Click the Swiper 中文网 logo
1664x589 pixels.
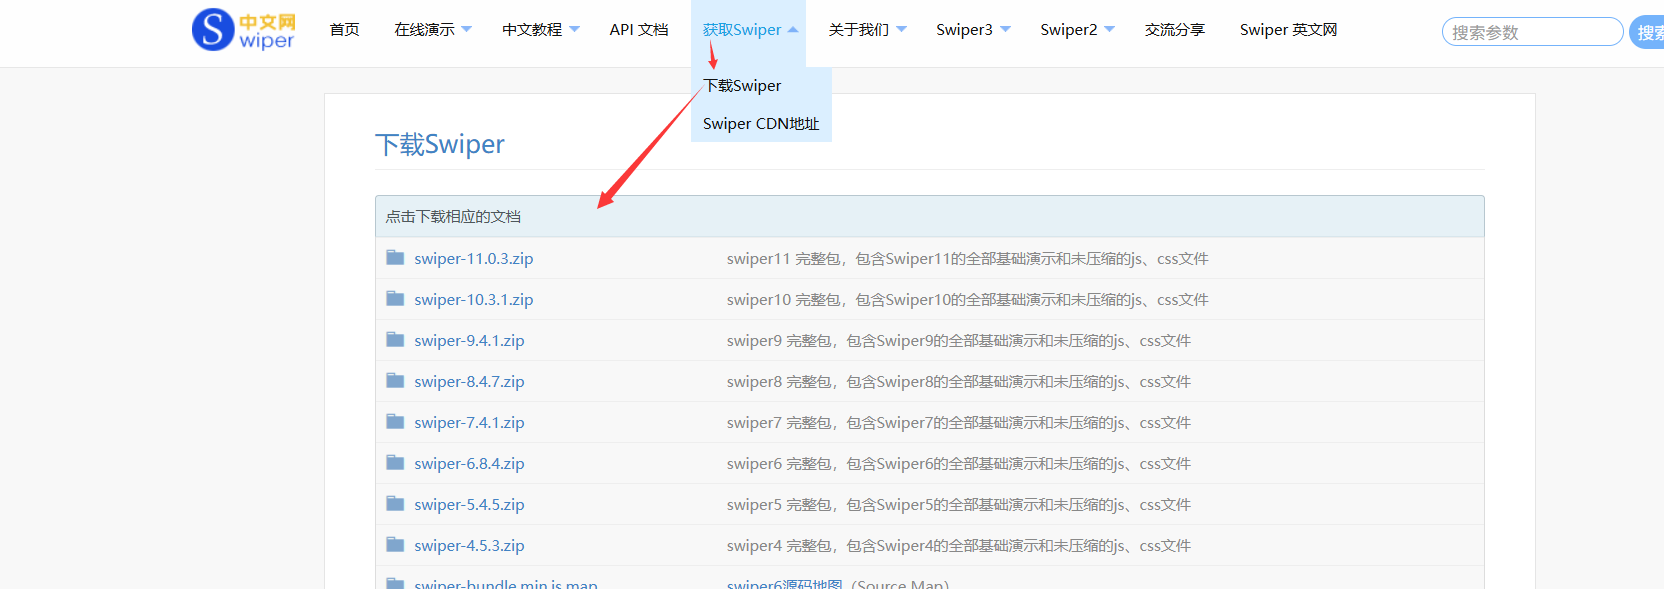[x=244, y=30]
